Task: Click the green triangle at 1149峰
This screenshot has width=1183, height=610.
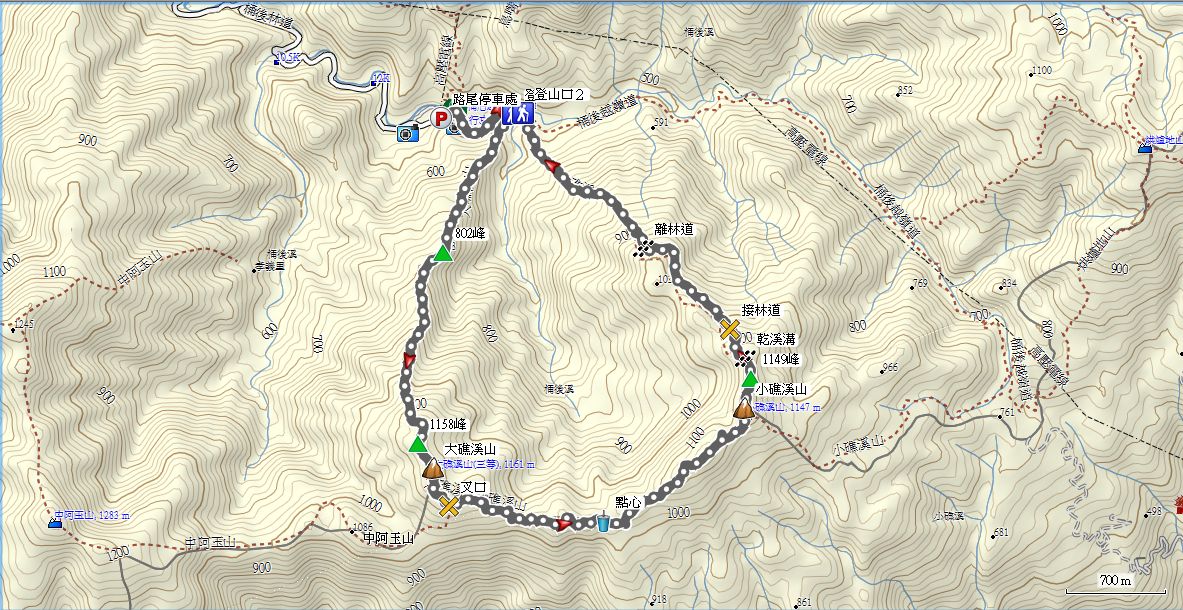Action: [x=749, y=379]
